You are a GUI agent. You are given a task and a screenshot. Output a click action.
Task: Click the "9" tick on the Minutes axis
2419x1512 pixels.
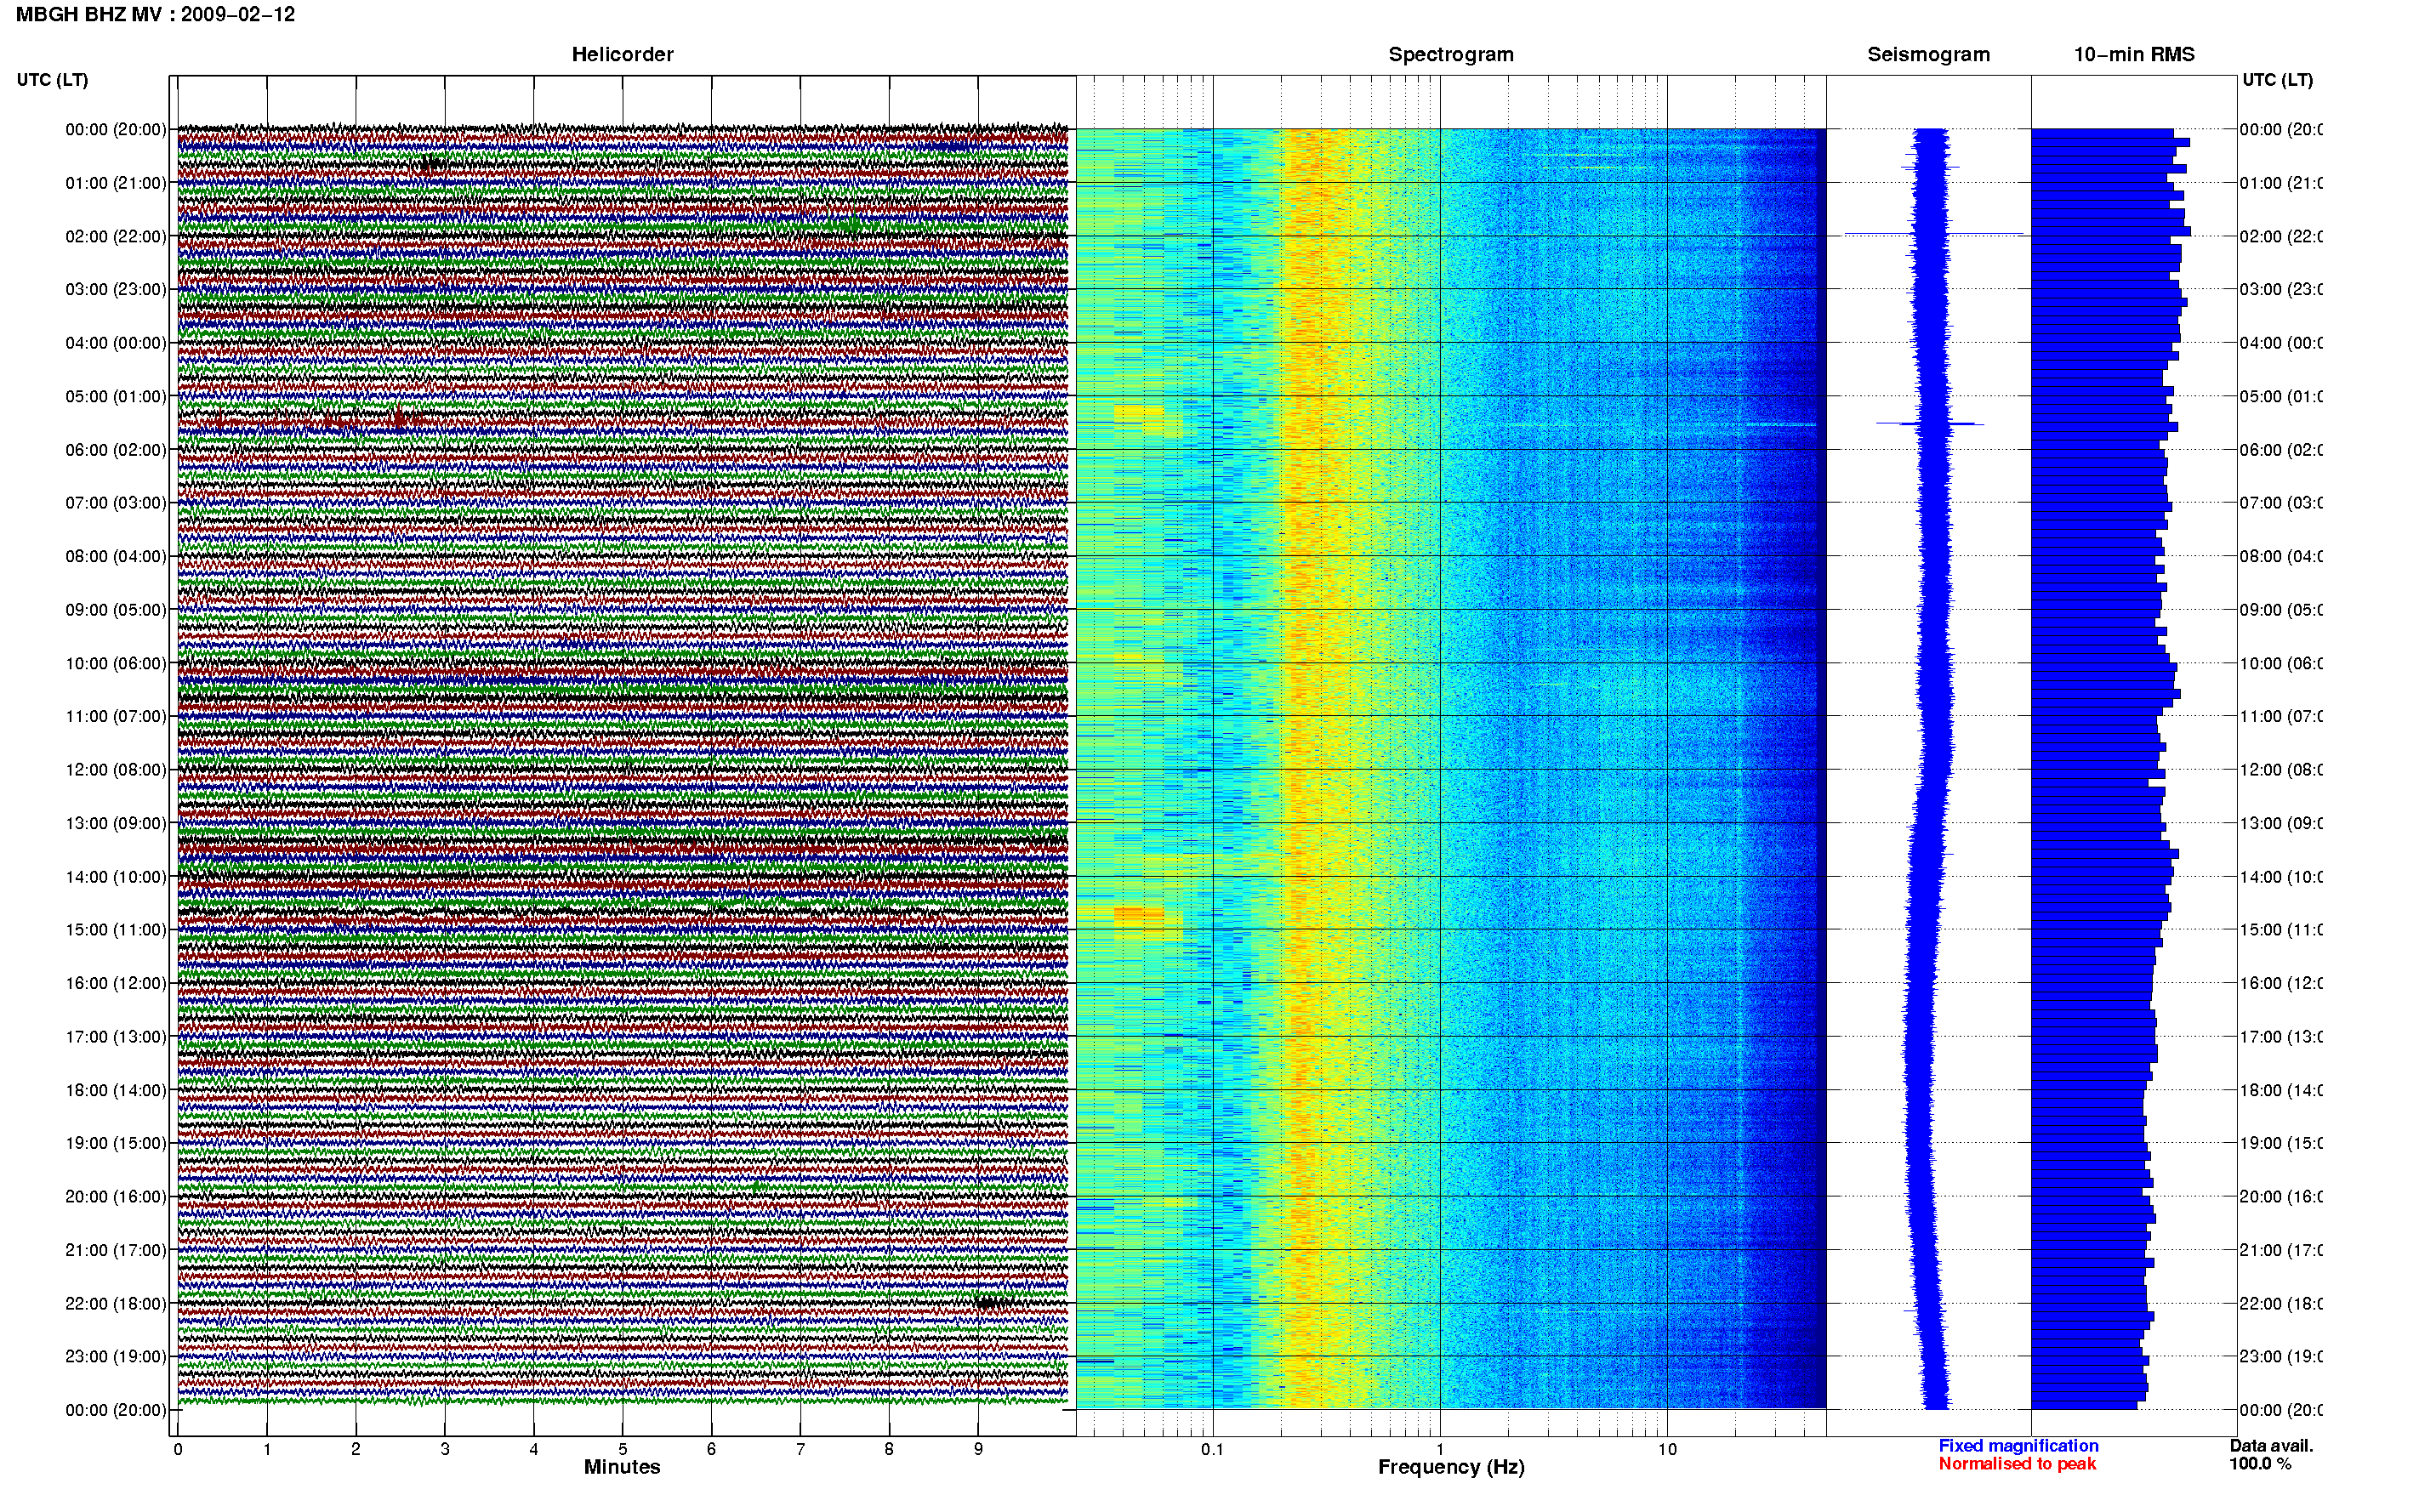(x=978, y=1449)
